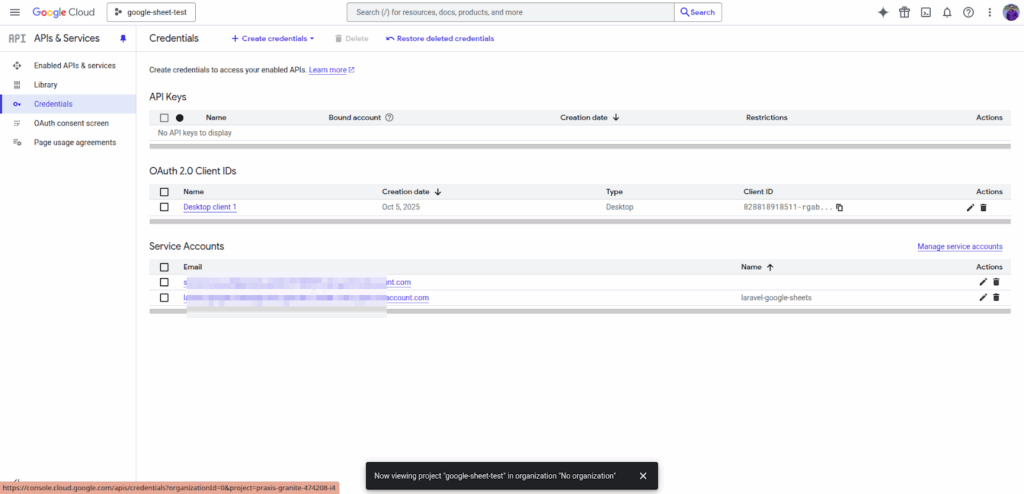This screenshot has width=1024, height=494.
Task: Expand the Create credentials dropdown
Action: (x=273, y=38)
